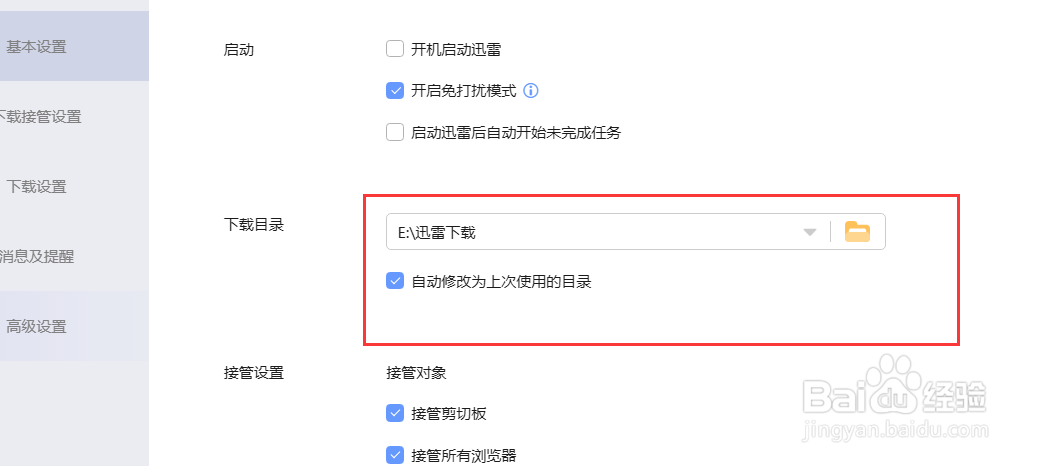Click the folder browse icon
Screen dimensions: 1046x466
[x=857, y=232]
